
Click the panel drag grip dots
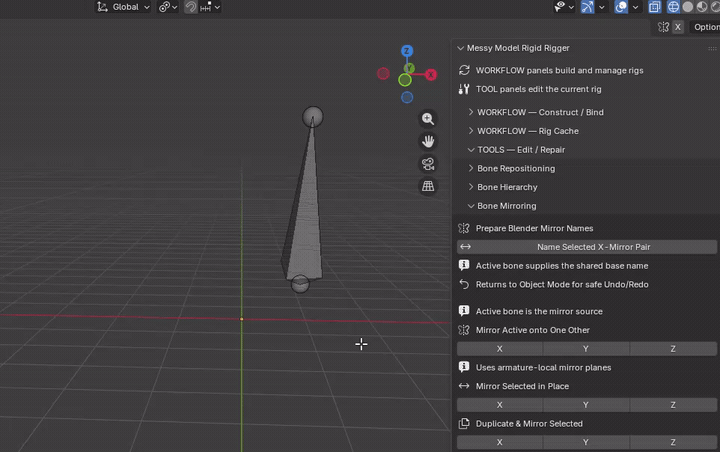(x=712, y=48)
